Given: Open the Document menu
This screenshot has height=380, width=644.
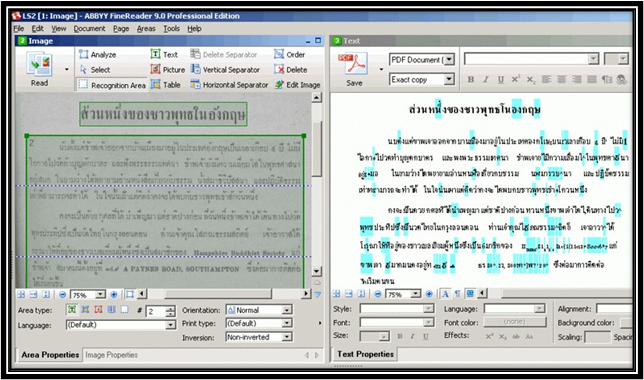Looking at the screenshot, I should click(x=90, y=28).
